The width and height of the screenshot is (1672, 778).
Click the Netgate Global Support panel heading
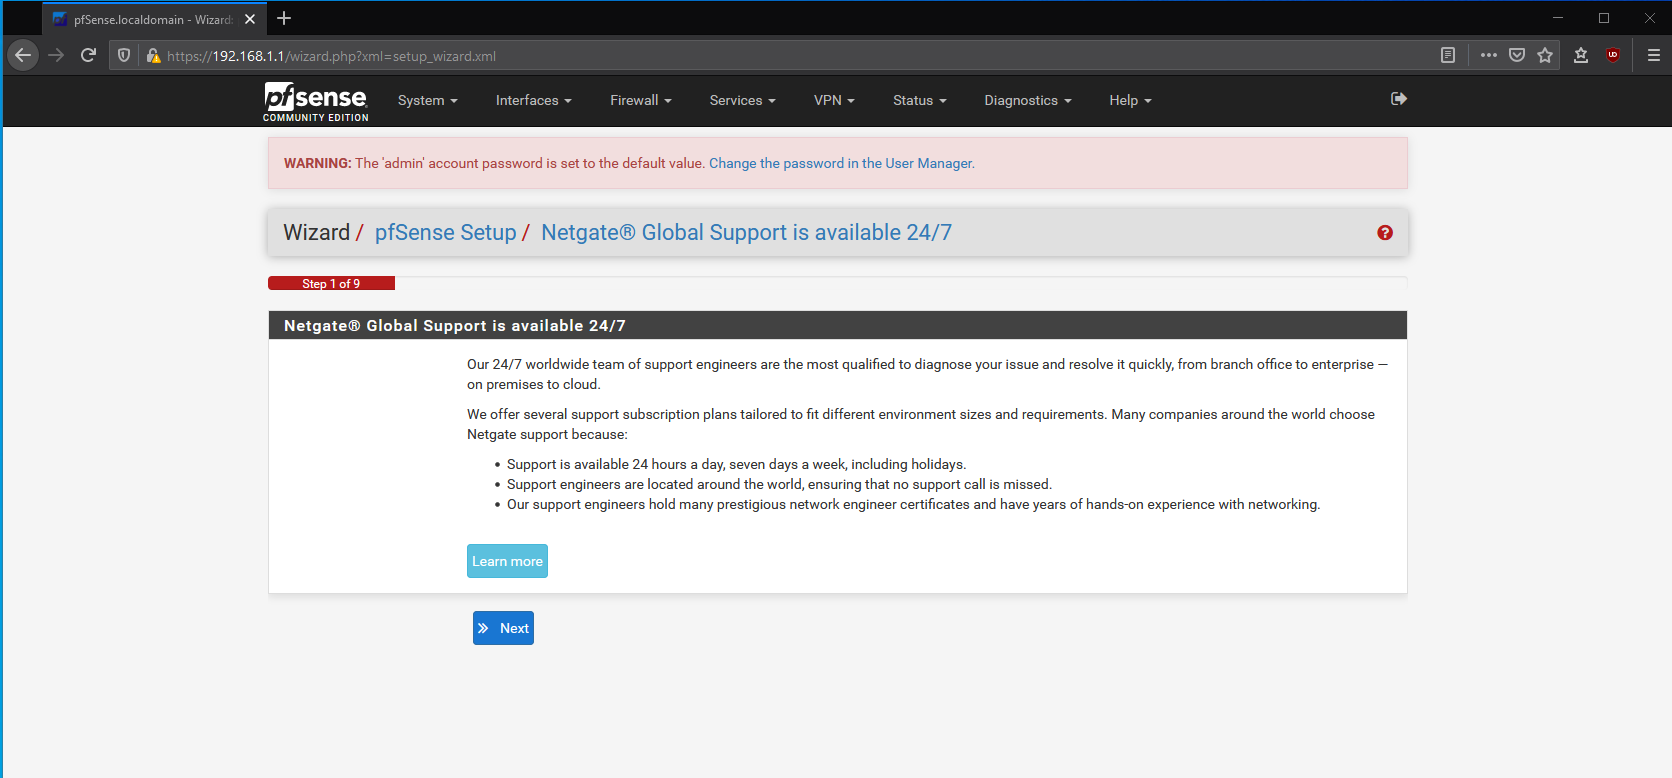[838, 325]
